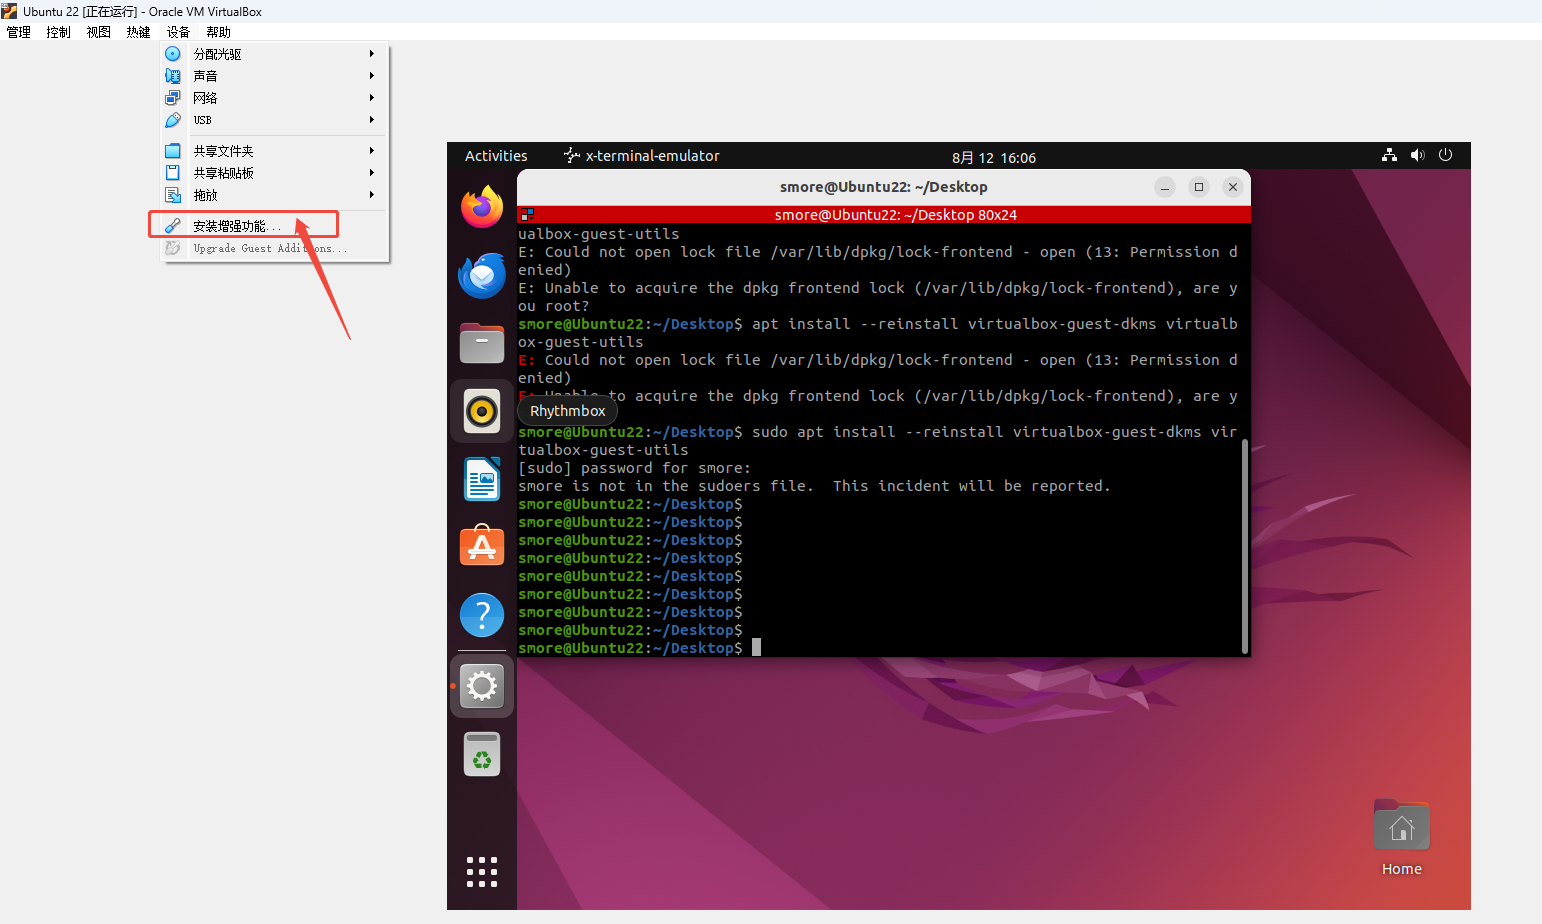
Task: Open the Help question mark icon
Action: 482,615
